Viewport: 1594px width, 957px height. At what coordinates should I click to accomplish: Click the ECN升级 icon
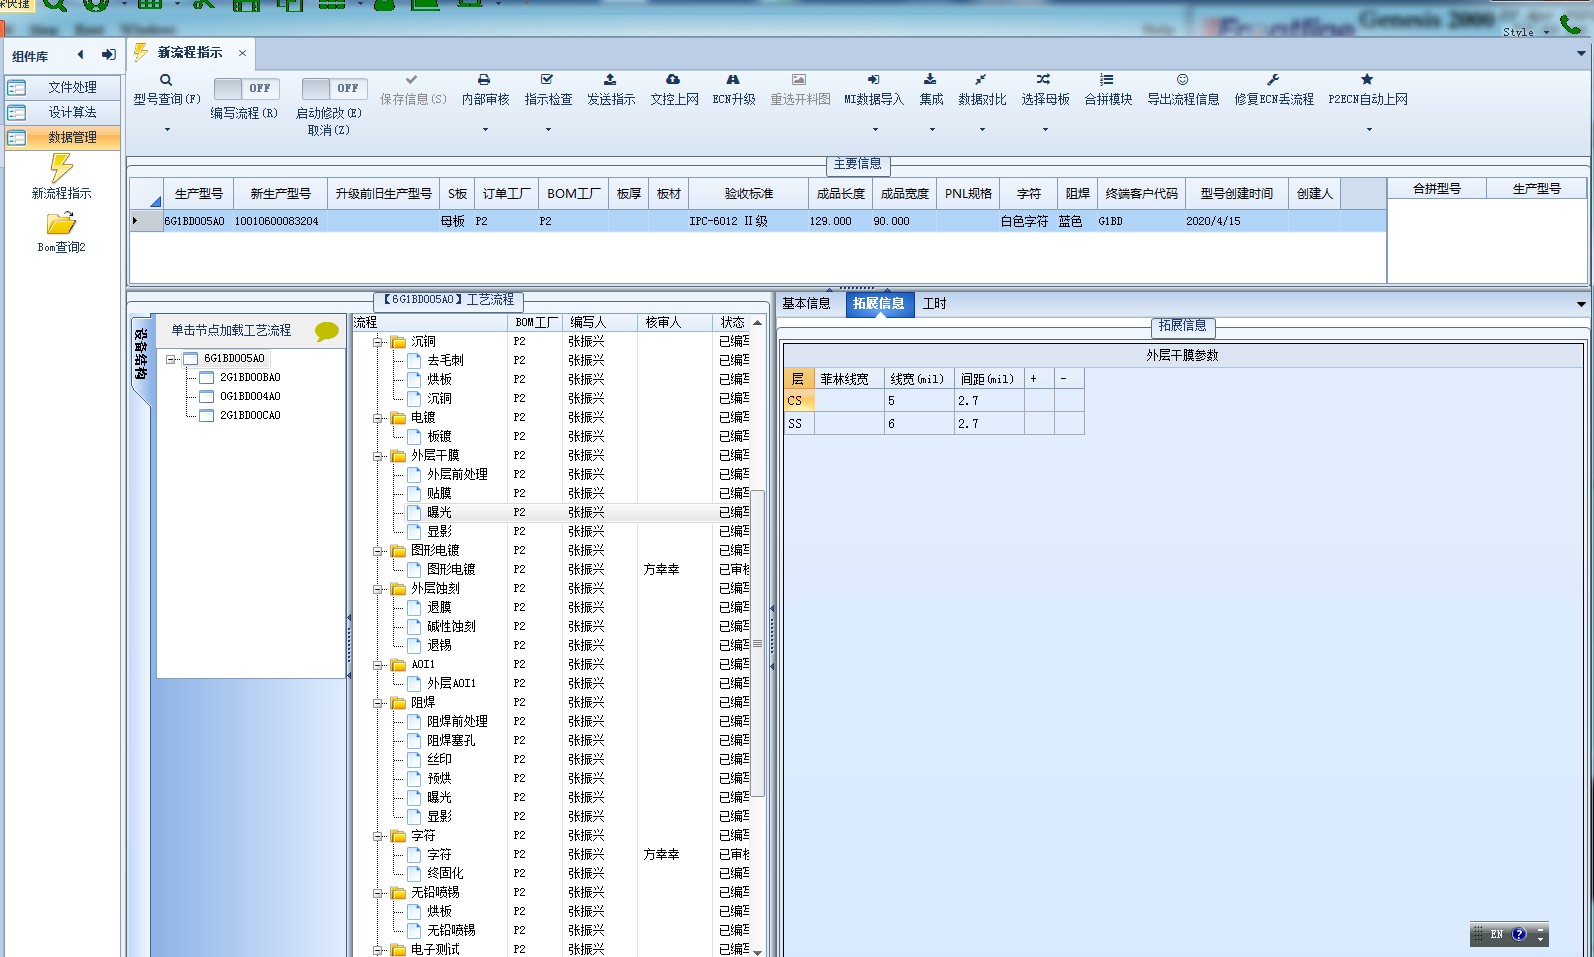tap(733, 79)
